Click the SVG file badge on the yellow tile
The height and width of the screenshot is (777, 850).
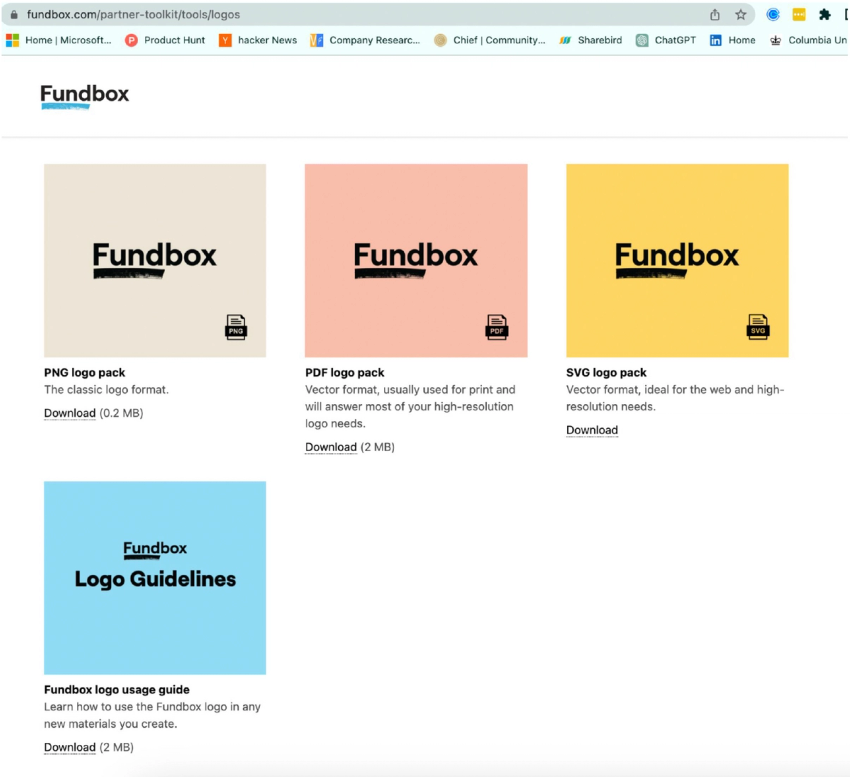click(758, 328)
